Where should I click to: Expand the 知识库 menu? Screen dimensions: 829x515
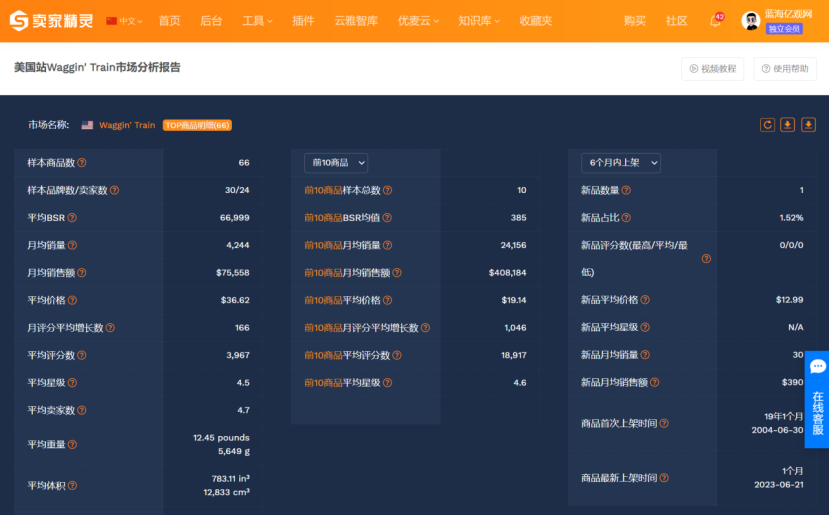[479, 21]
